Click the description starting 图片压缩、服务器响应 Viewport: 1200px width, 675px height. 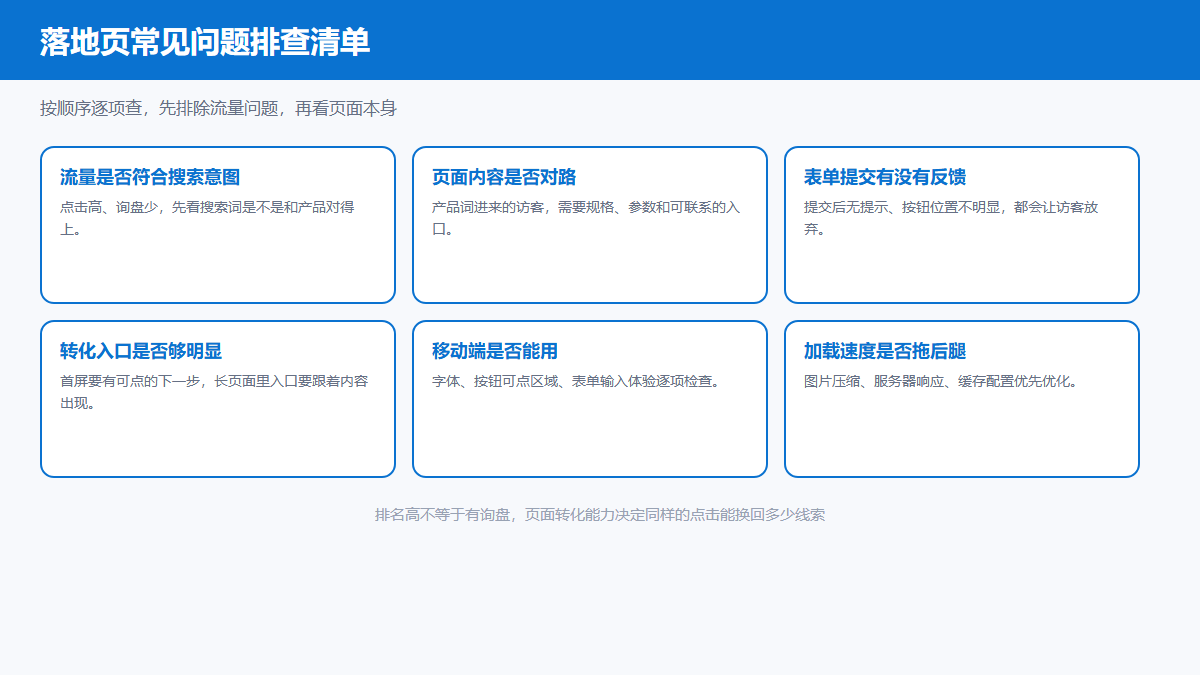941,381
